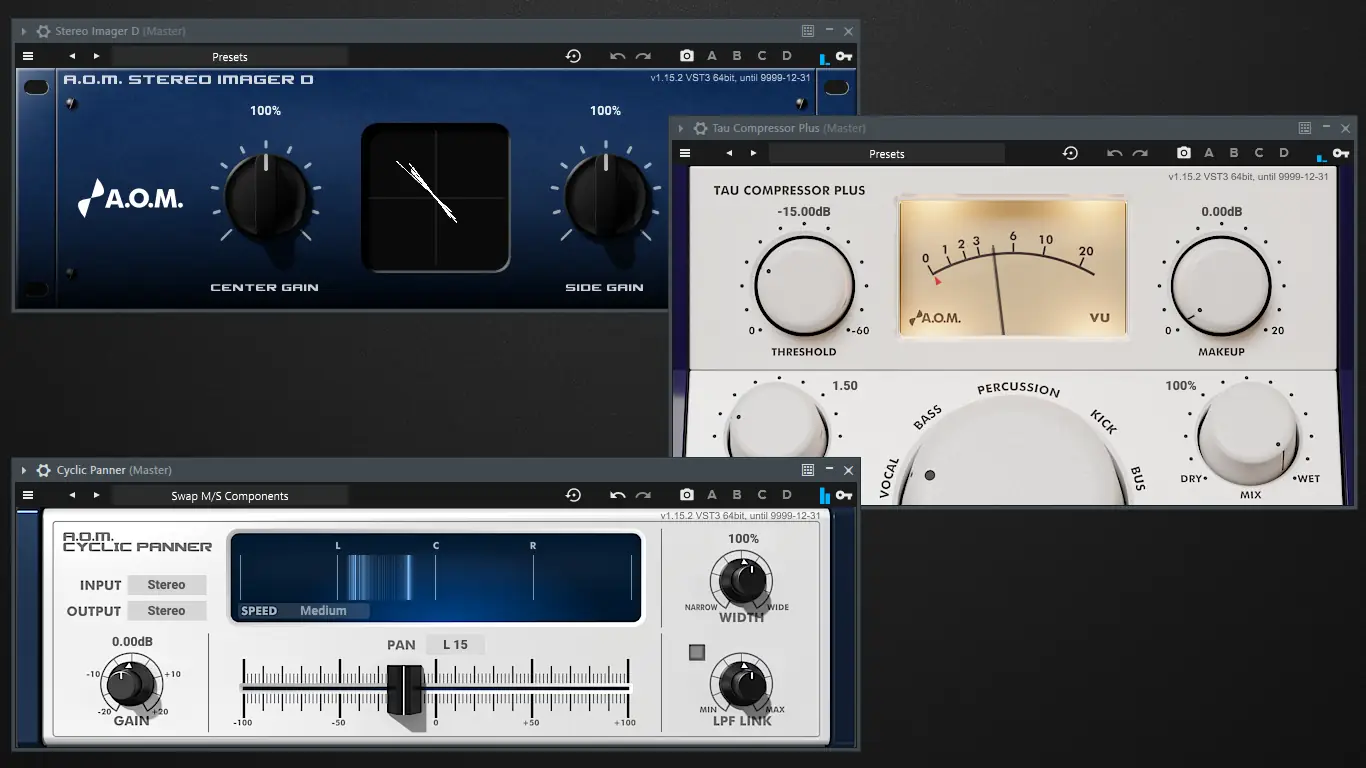1366x768 pixels.
Task: Select compare slot A in Stereo Imager D
Action: pyautogui.click(x=712, y=56)
